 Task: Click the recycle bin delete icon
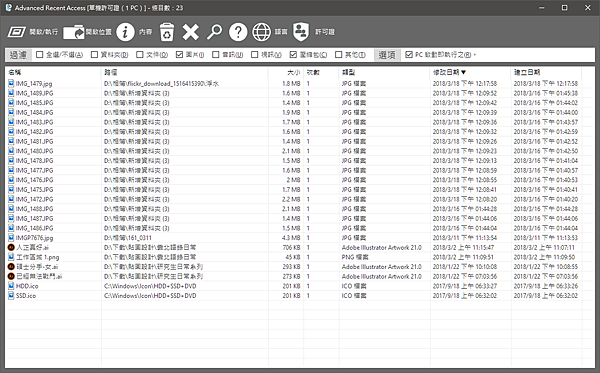(x=167, y=32)
